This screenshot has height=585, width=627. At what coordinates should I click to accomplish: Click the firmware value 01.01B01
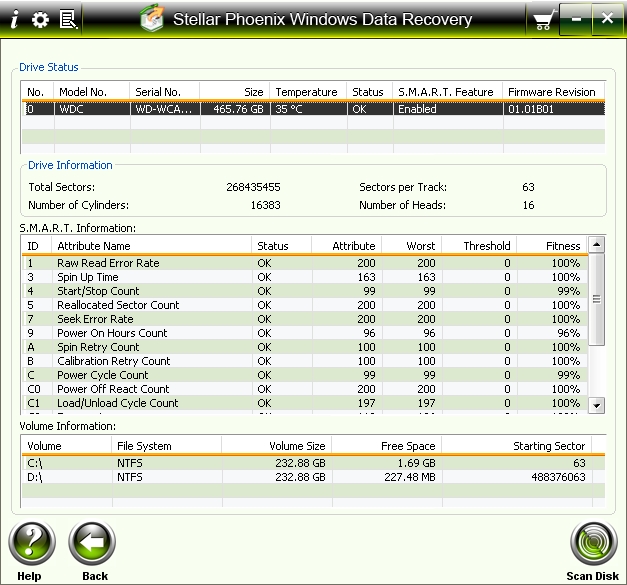[x=531, y=109]
